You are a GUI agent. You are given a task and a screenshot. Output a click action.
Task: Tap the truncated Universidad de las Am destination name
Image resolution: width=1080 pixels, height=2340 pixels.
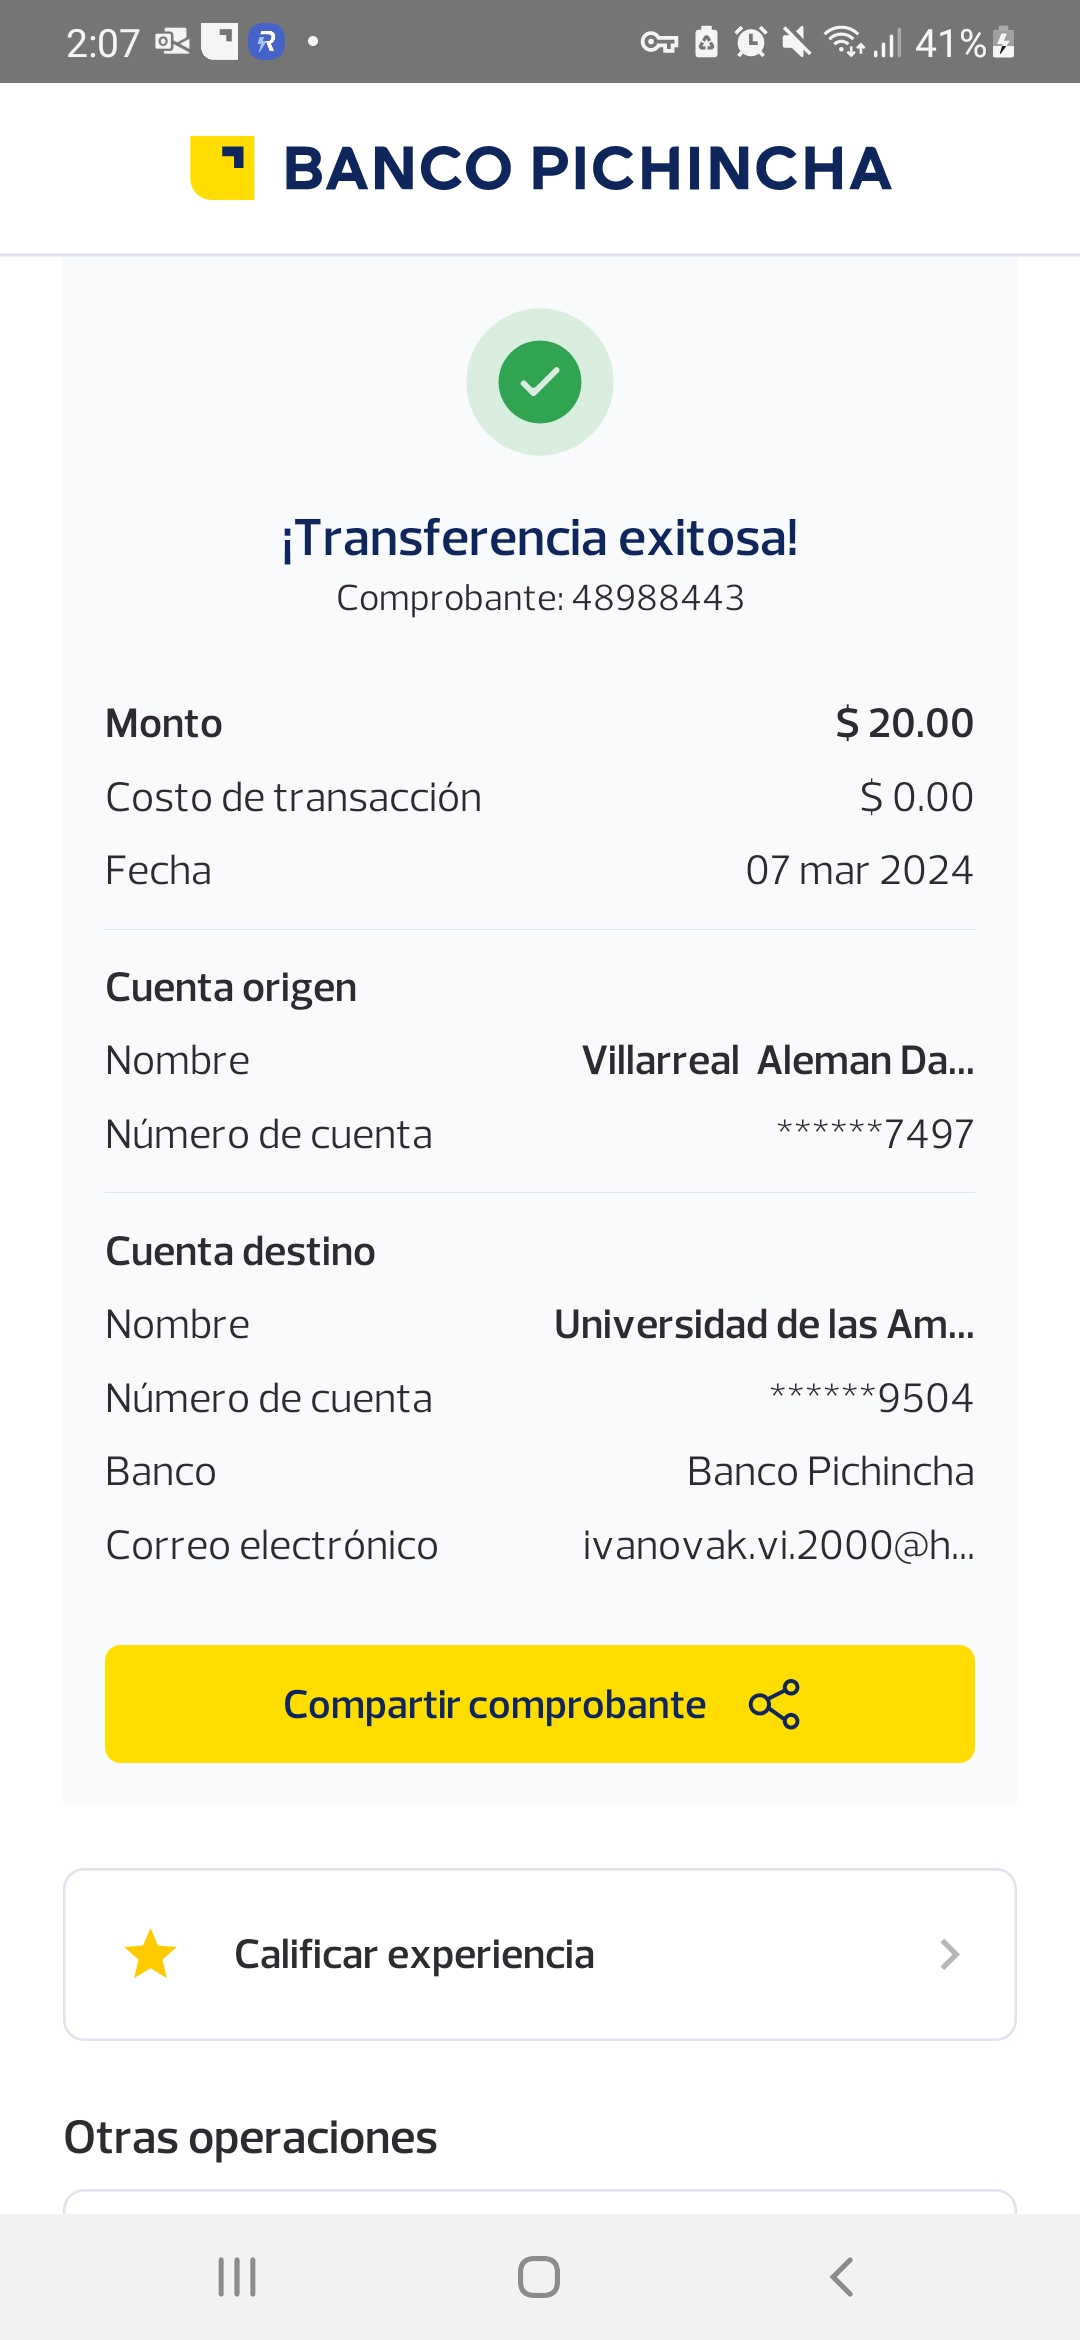coord(764,1324)
